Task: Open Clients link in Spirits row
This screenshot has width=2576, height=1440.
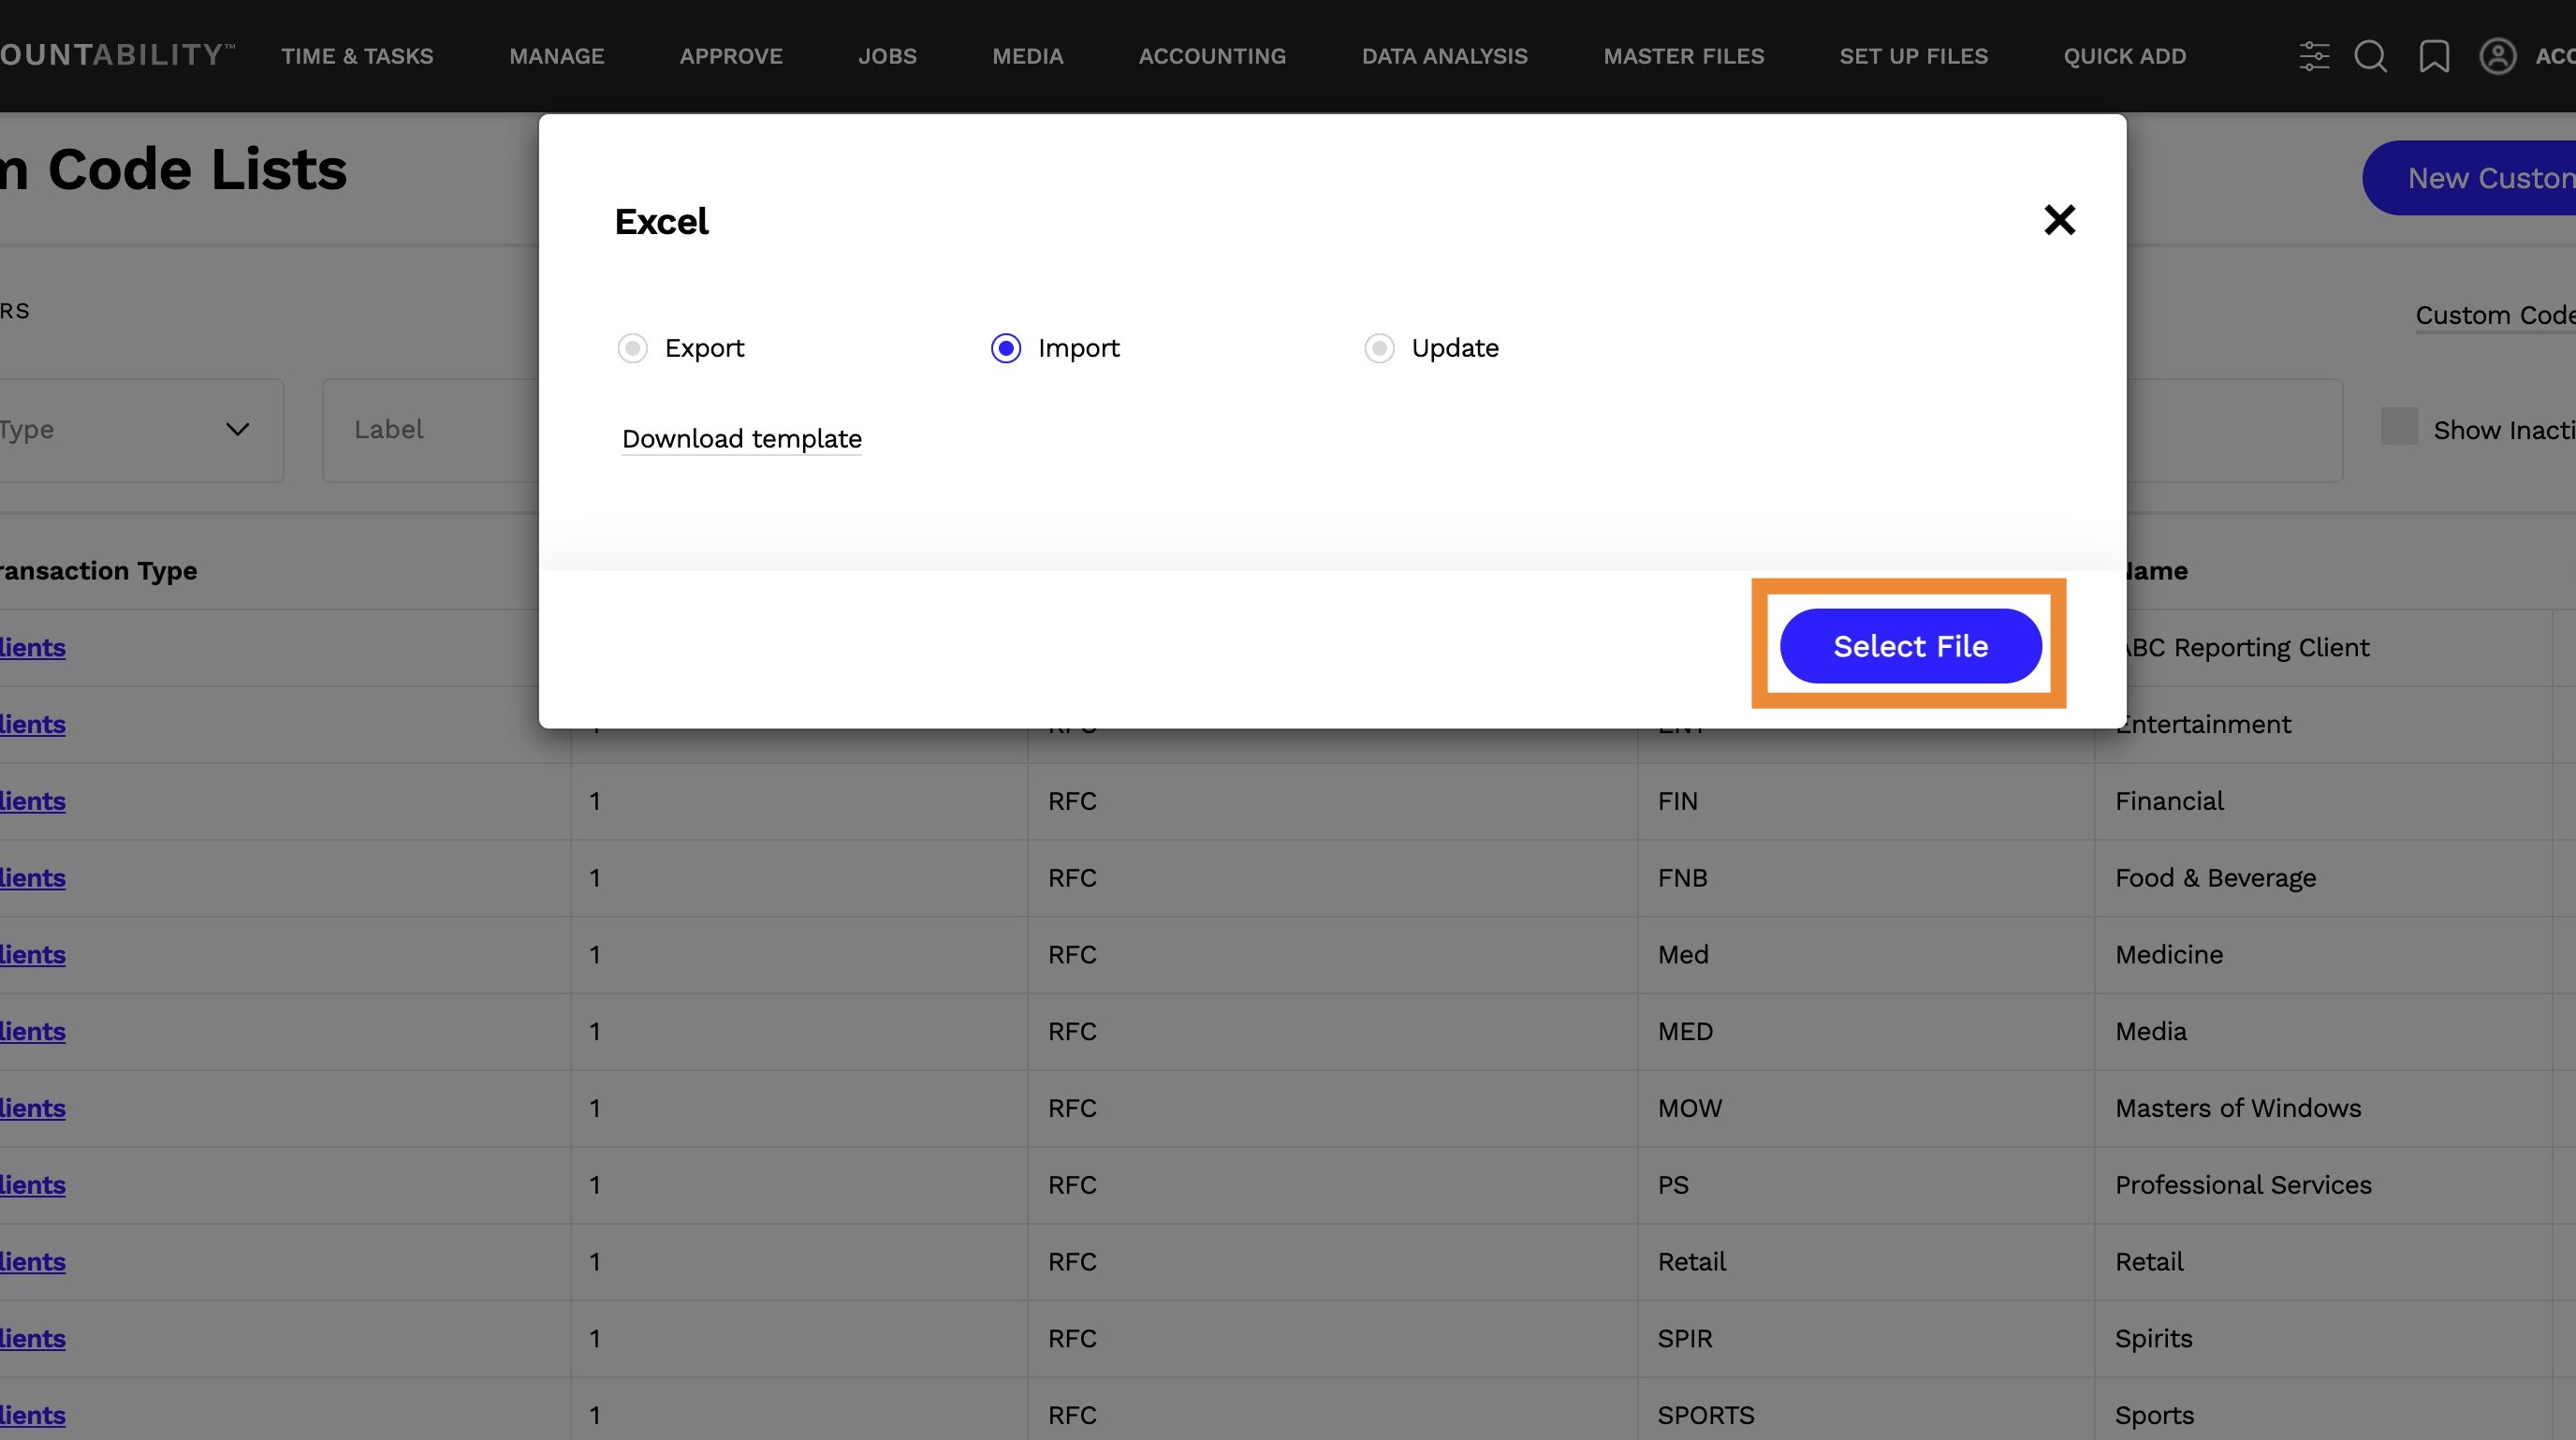Action: [x=32, y=1339]
